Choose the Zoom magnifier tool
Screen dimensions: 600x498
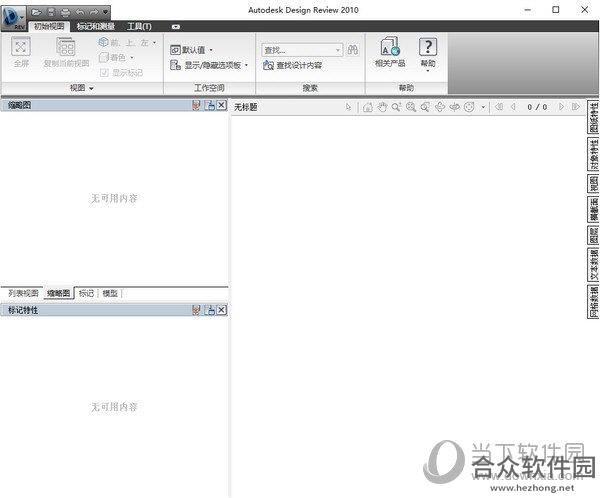pyautogui.click(x=396, y=107)
